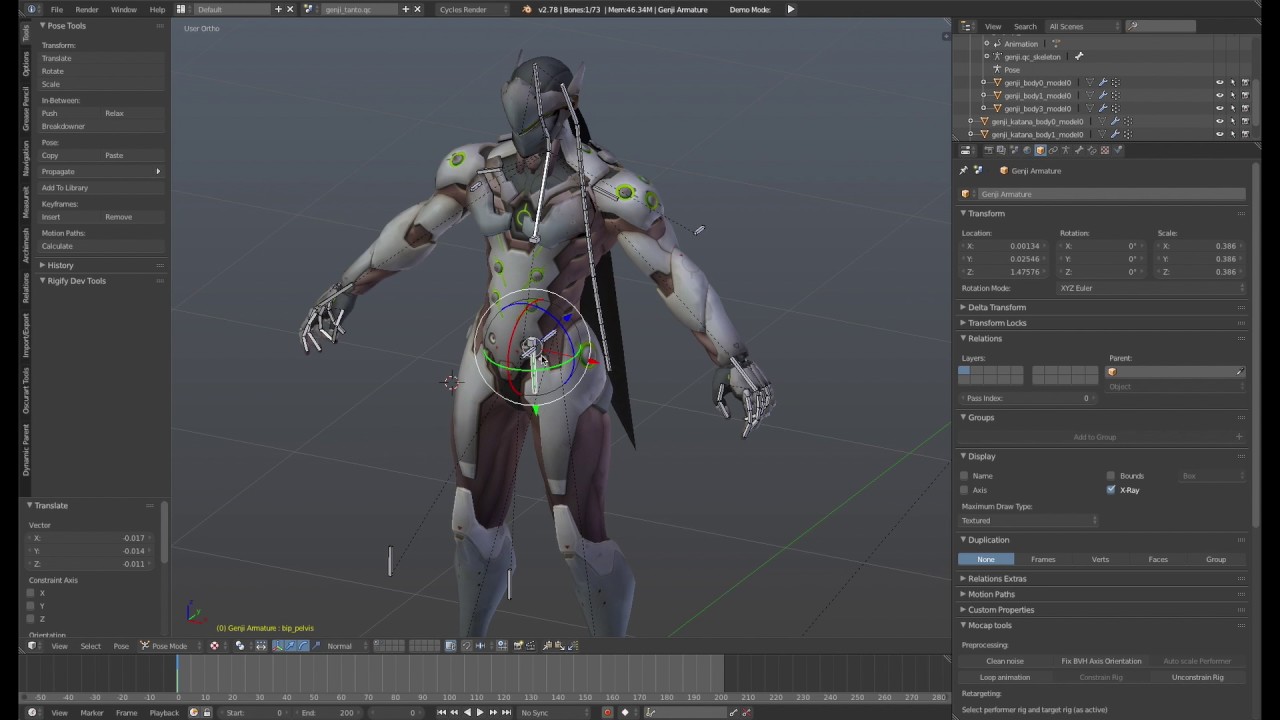Viewport: 1280px width, 720px height.
Task: Open the Textured maximum draw type dropdown
Action: [x=1029, y=521]
